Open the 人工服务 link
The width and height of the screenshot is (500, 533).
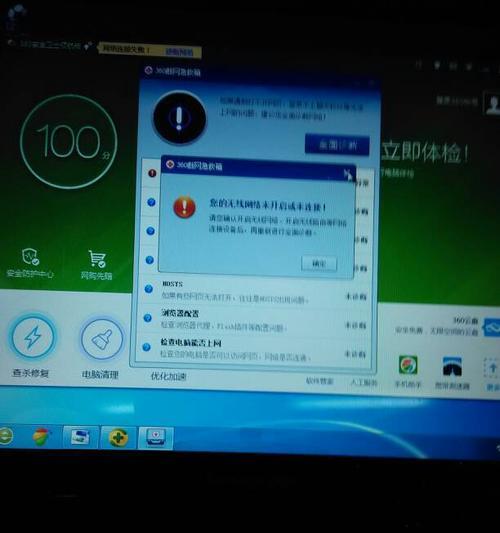pyautogui.click(x=364, y=382)
